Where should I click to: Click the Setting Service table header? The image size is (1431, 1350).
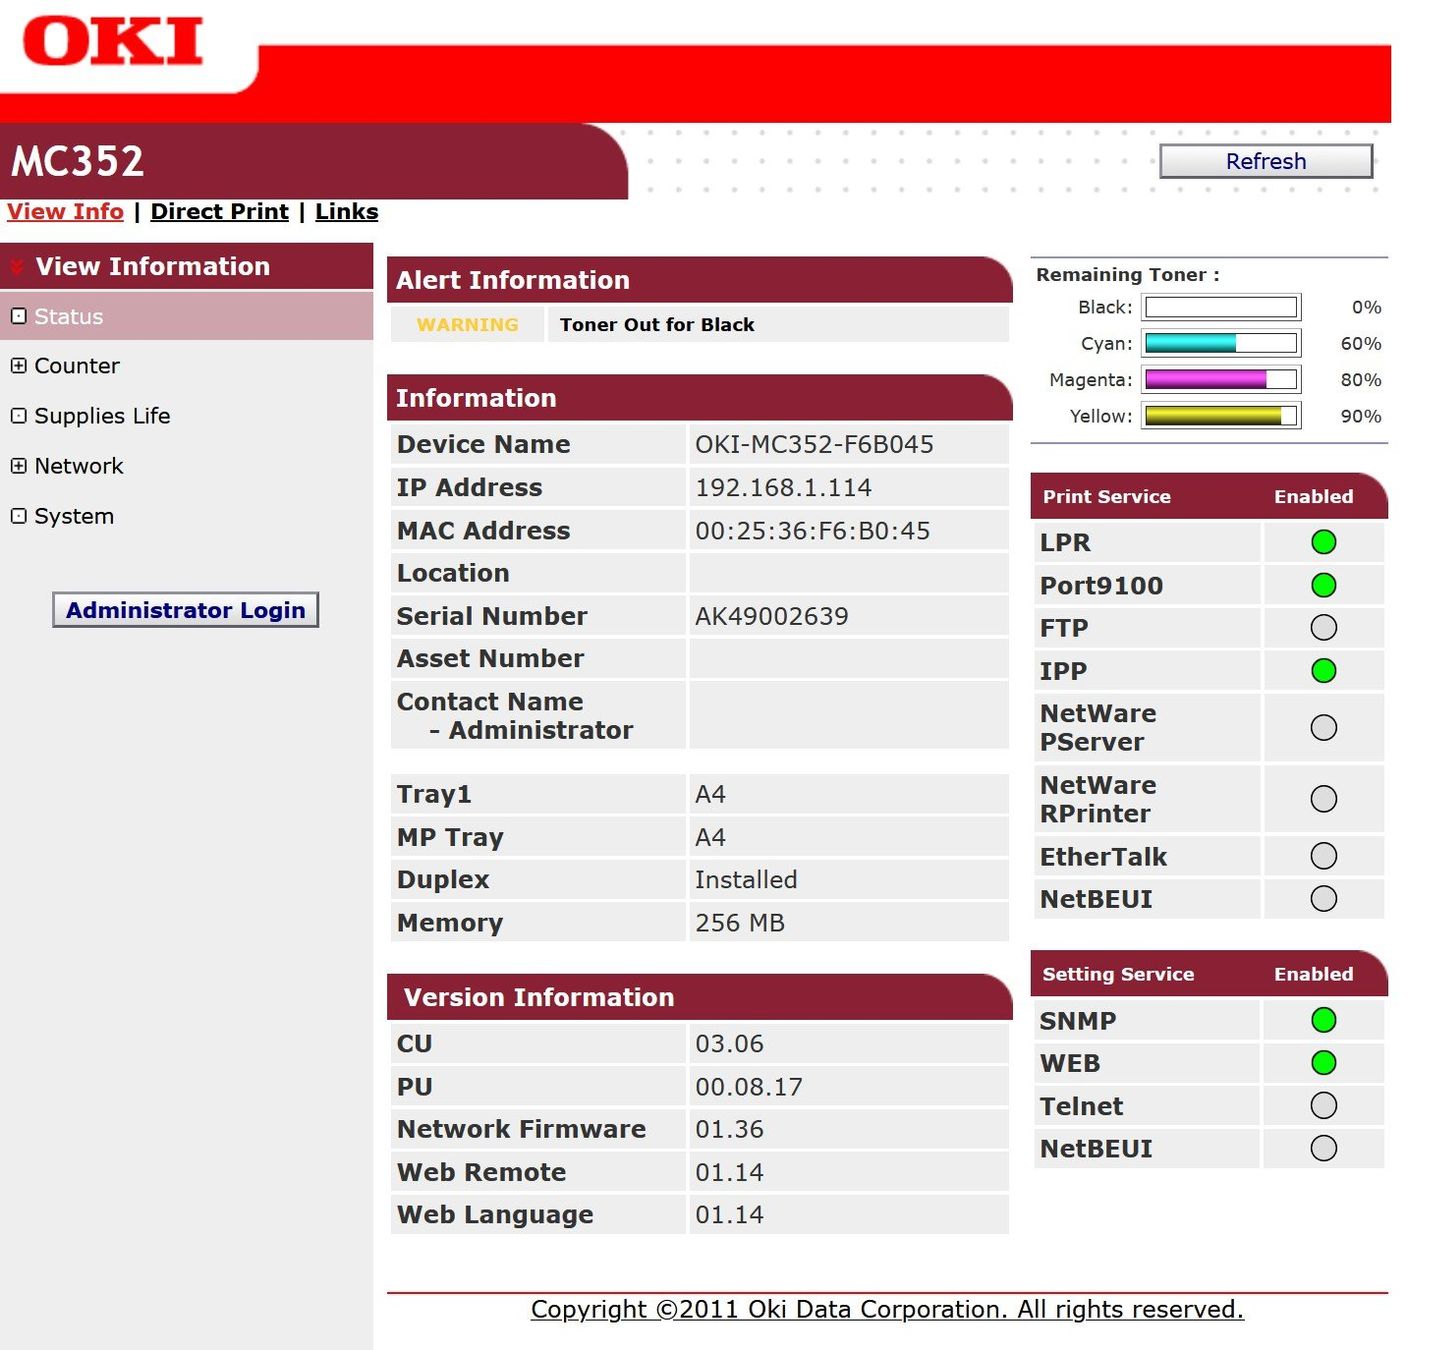(1208, 974)
